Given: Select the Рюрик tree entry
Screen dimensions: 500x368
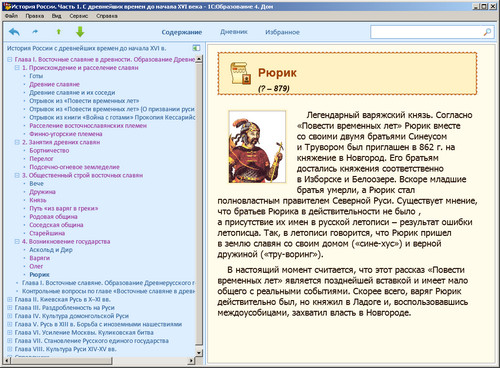Looking at the screenshot, I should pos(39,275).
